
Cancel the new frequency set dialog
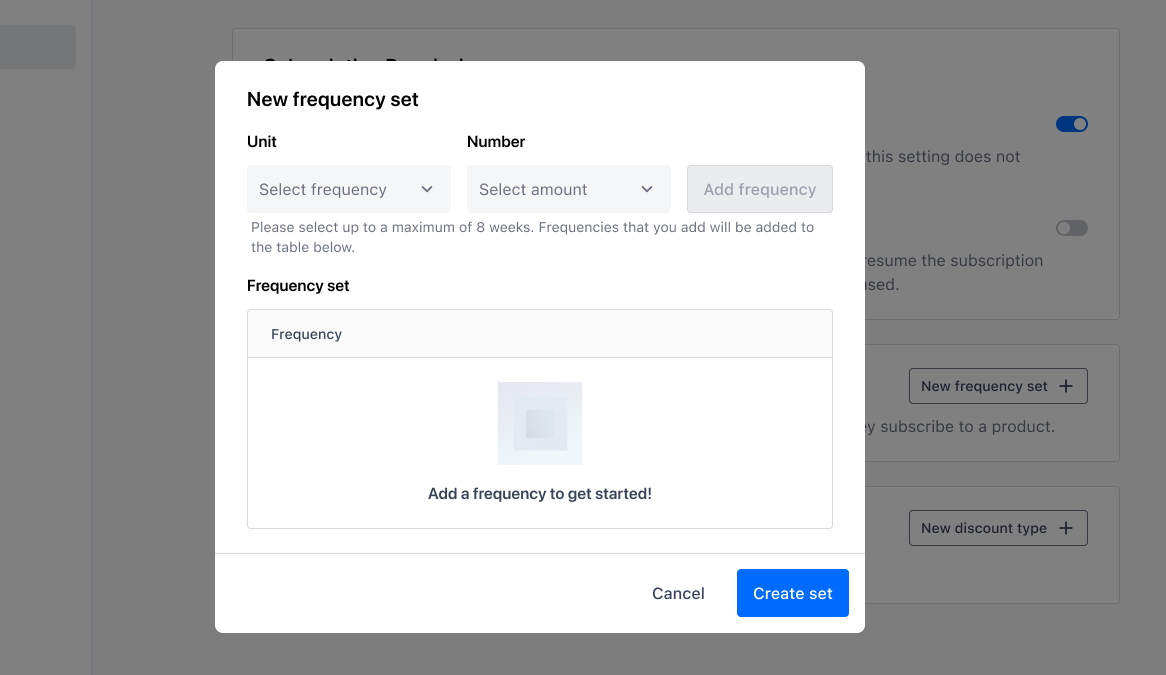(x=678, y=593)
